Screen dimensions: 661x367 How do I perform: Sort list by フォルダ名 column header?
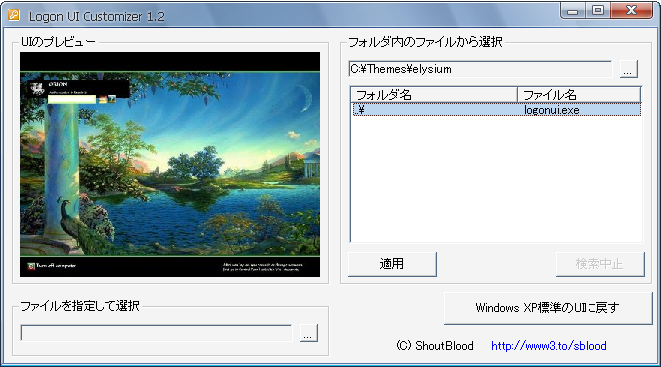coord(433,95)
